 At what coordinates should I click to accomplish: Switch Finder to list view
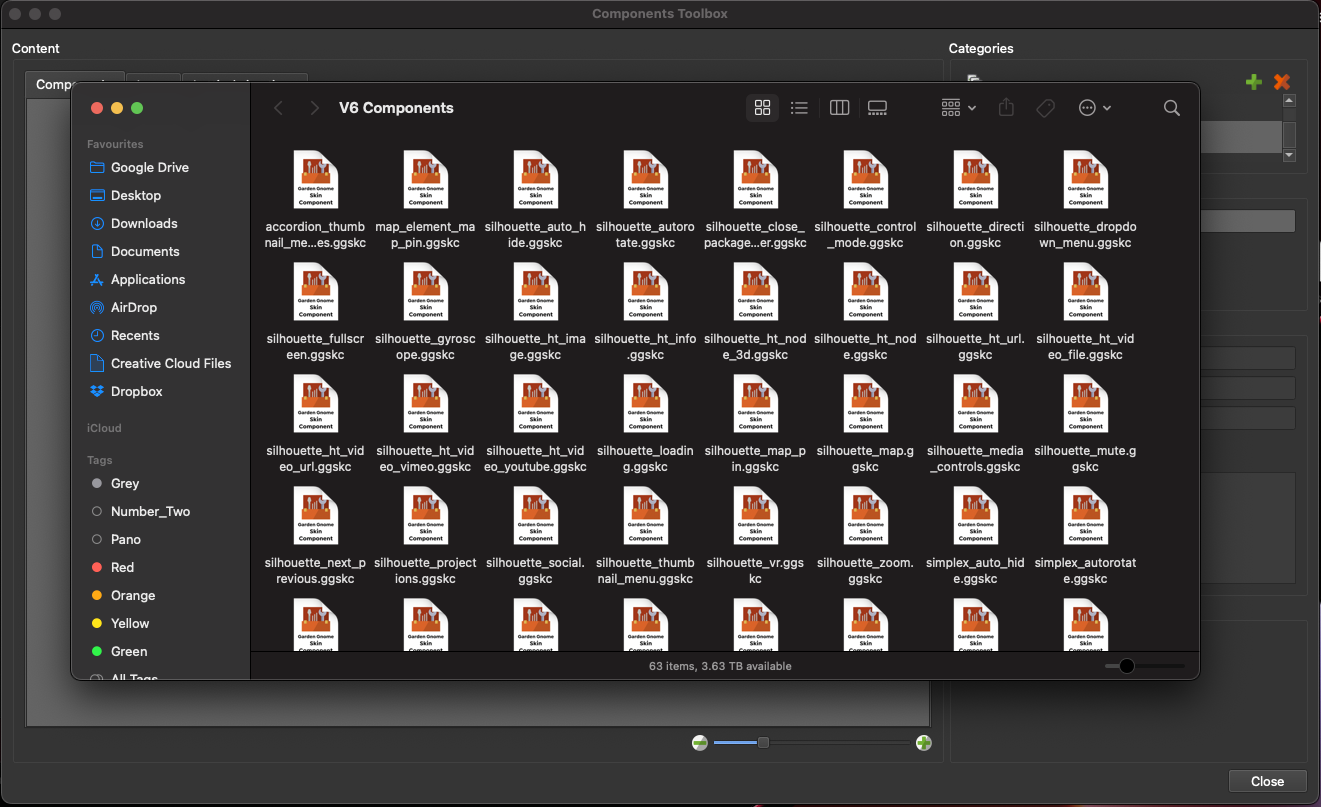[x=799, y=108]
